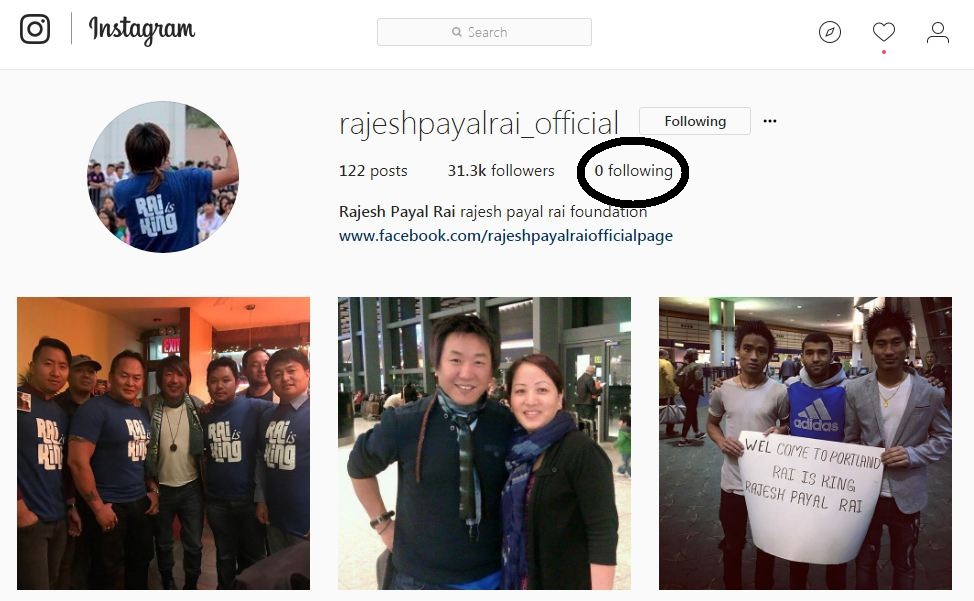
Task: Open the Explore compass icon
Action: pyautogui.click(x=829, y=33)
